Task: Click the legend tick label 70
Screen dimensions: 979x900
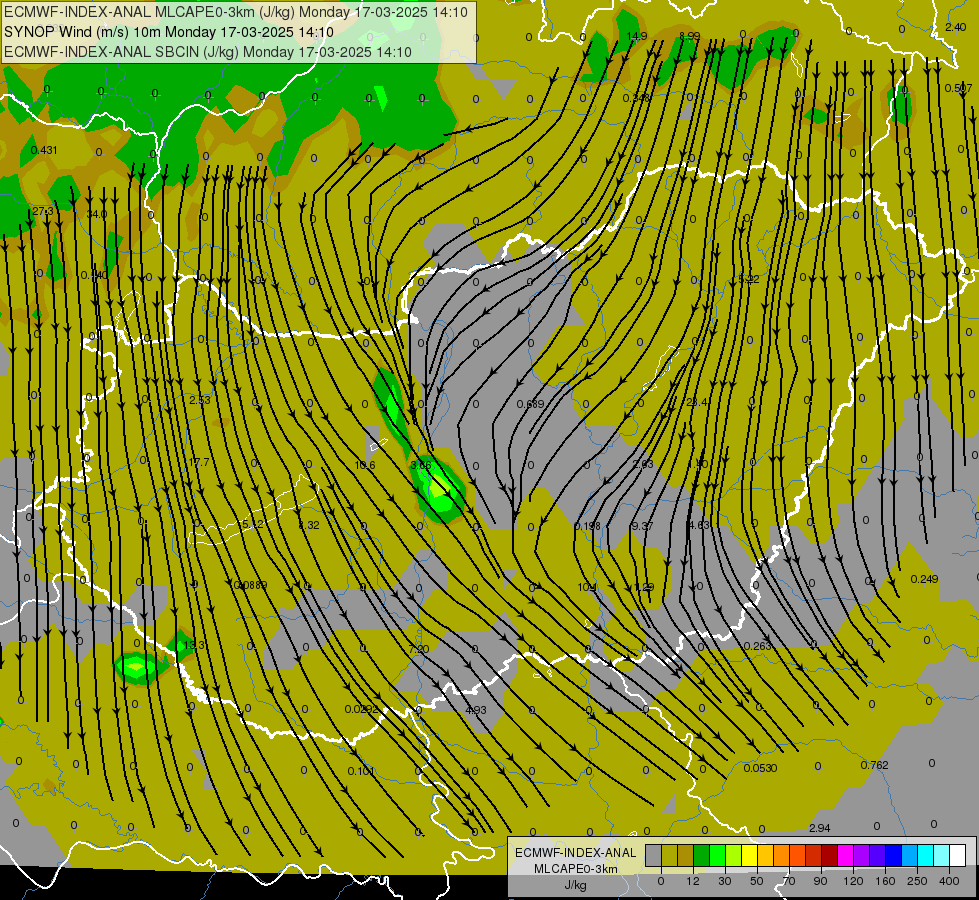Action: (789, 881)
